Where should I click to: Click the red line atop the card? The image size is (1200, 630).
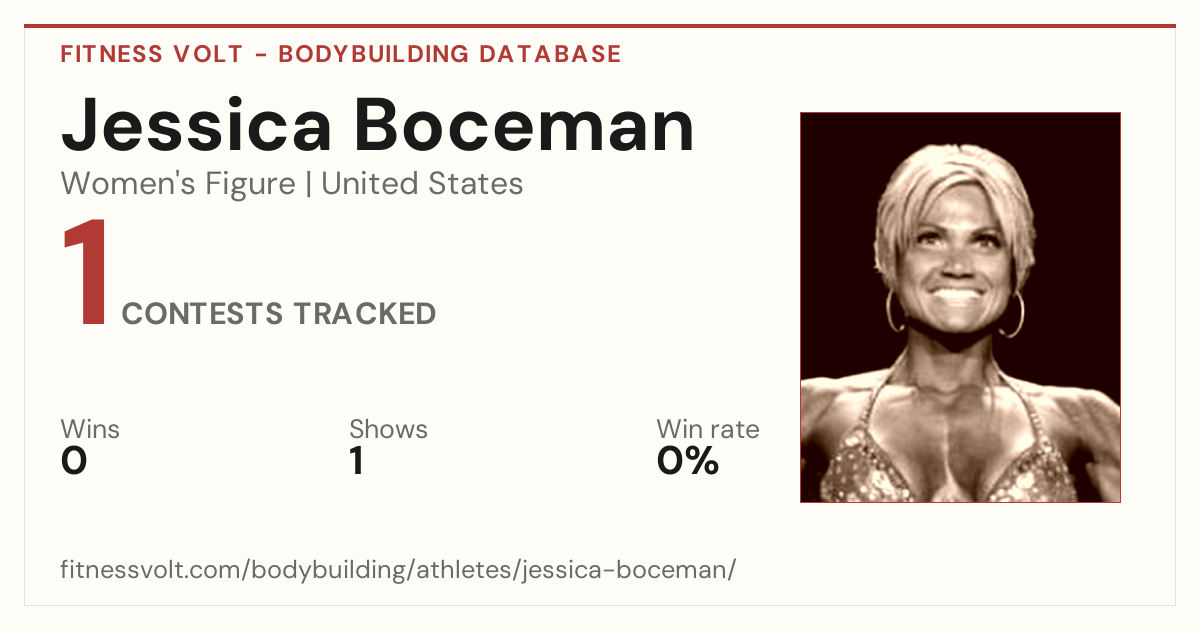(x=600, y=26)
